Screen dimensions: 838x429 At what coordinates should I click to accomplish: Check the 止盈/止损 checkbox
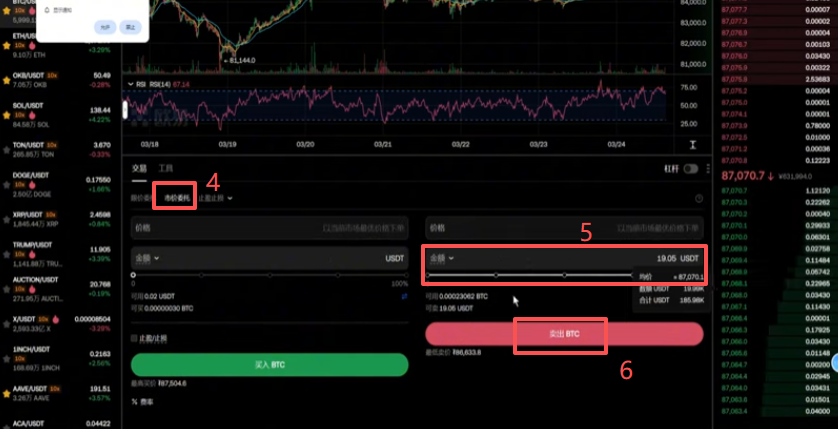pyautogui.click(x=134, y=339)
